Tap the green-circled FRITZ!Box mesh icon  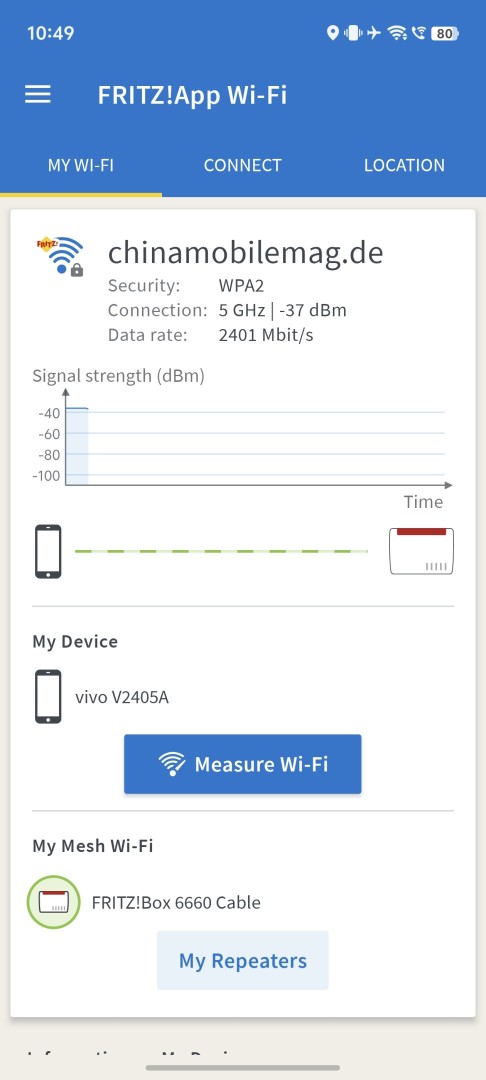tap(53, 902)
